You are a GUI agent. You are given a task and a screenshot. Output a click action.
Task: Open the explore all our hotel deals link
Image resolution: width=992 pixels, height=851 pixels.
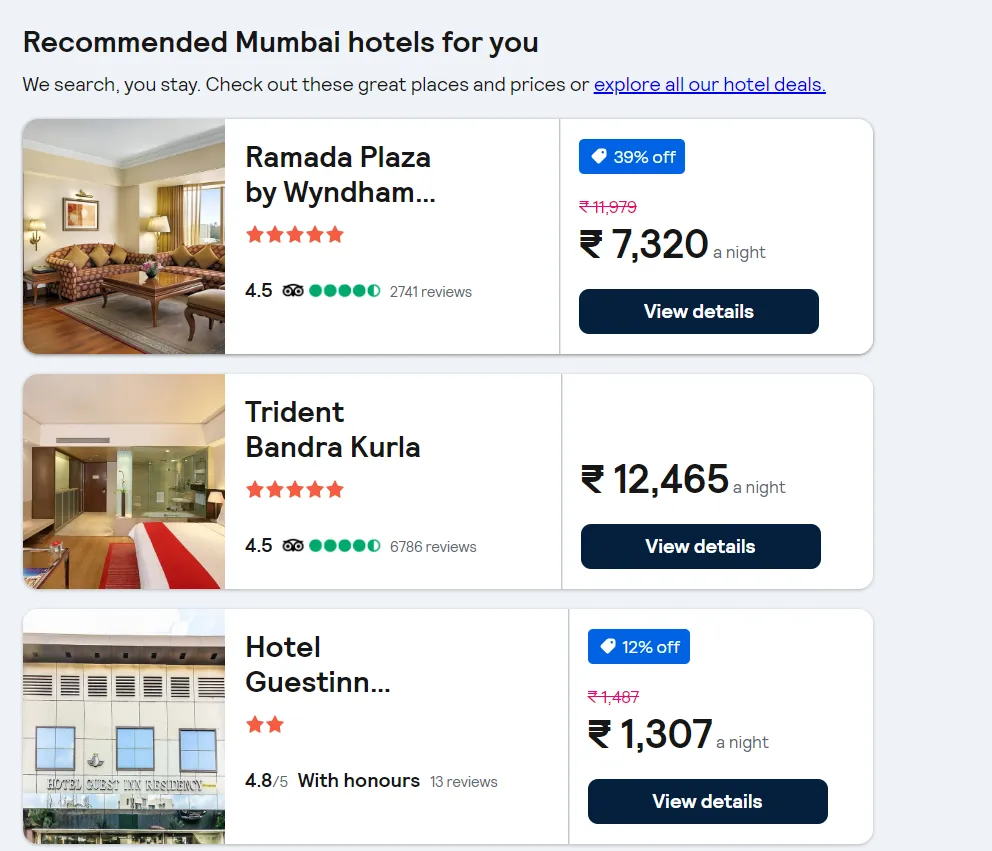[x=709, y=85]
